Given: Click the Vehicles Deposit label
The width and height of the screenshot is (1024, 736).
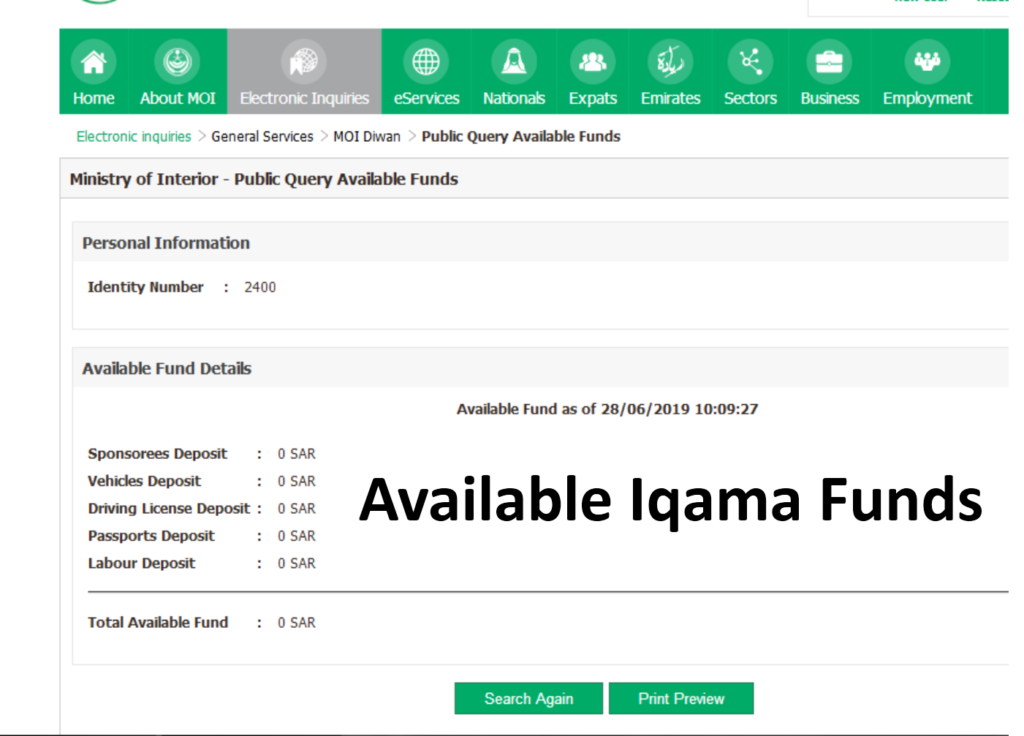Looking at the screenshot, I should click(144, 481).
